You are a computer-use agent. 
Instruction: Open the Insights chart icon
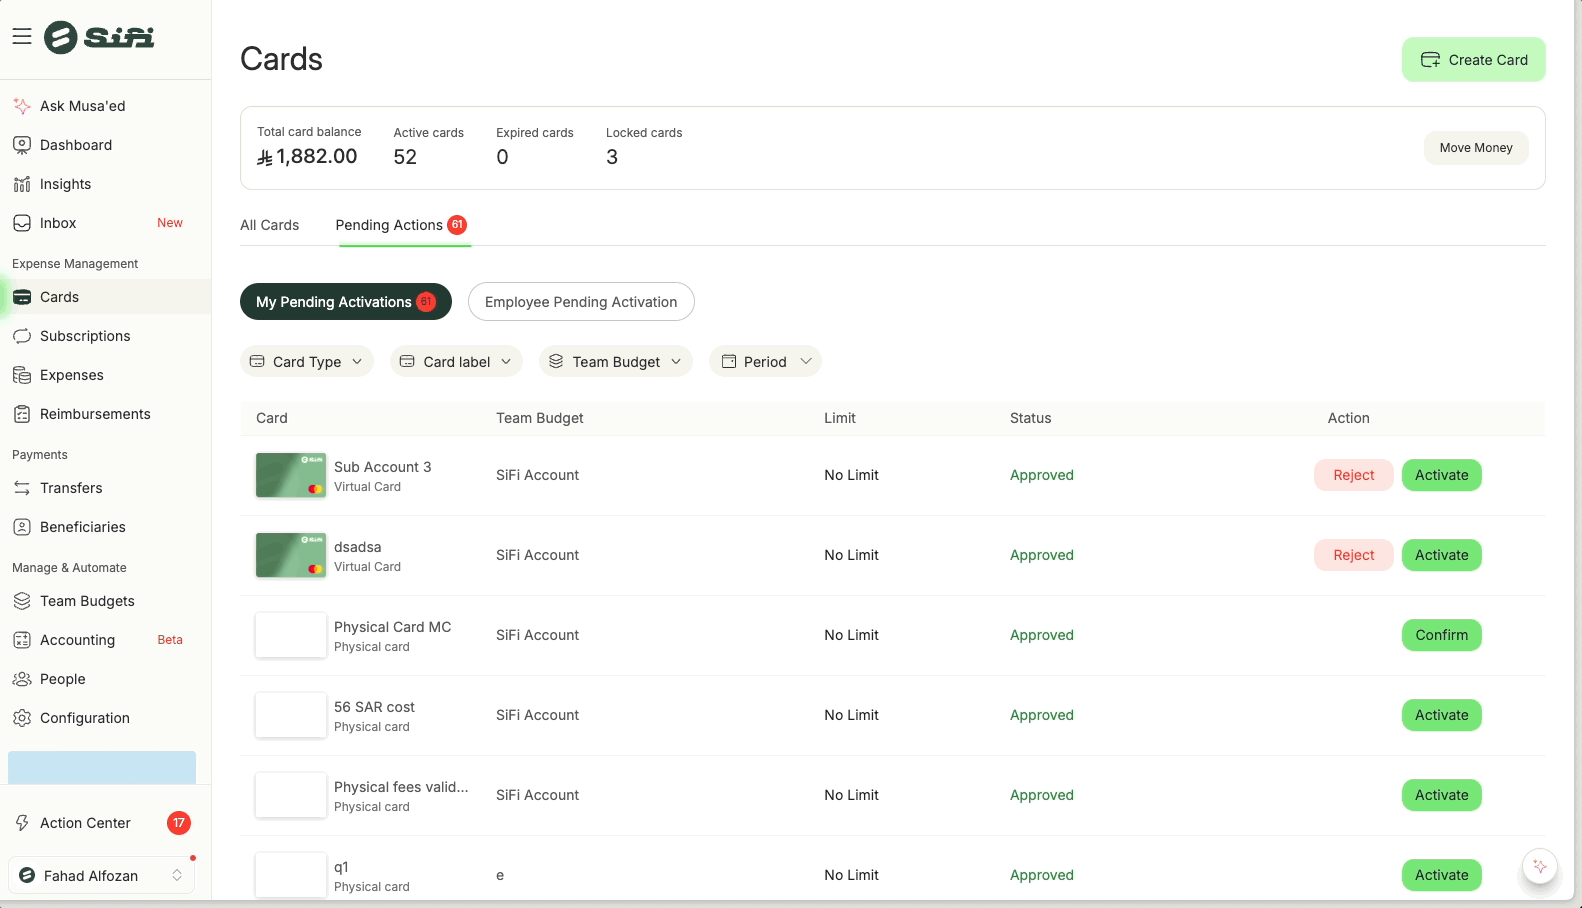click(22, 184)
